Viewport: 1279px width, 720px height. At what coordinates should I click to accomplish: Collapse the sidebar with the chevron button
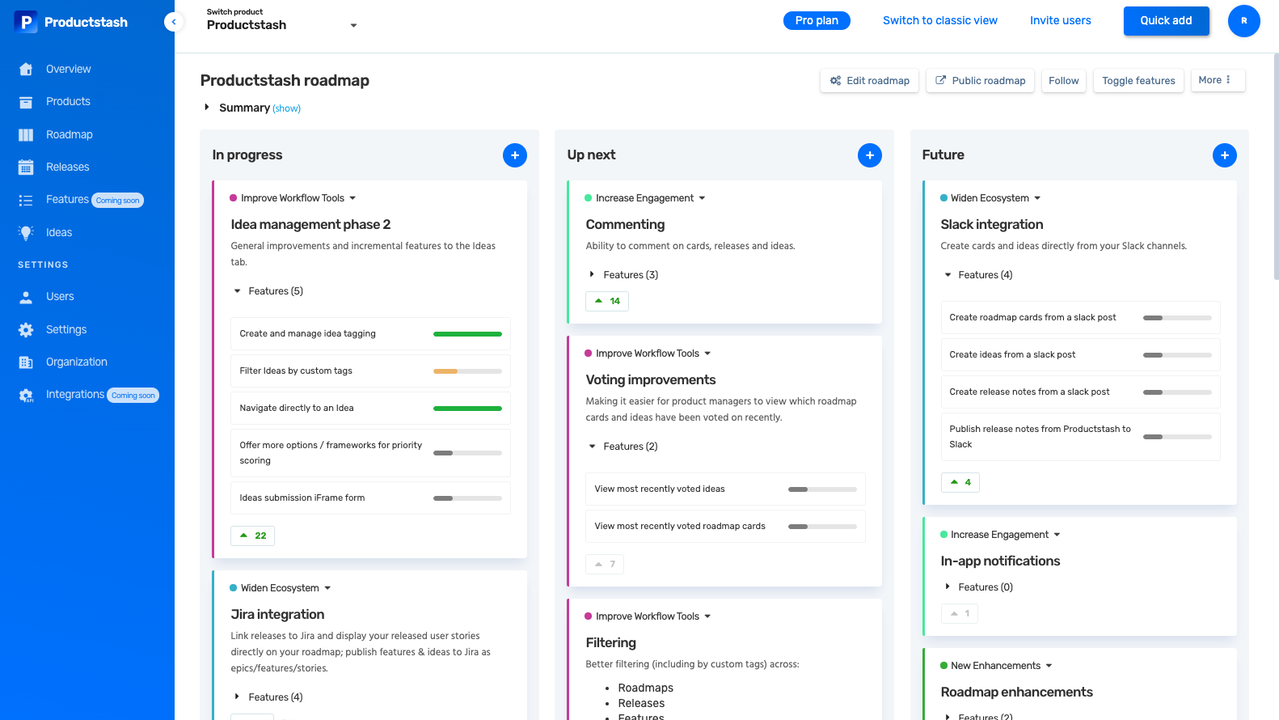(174, 21)
